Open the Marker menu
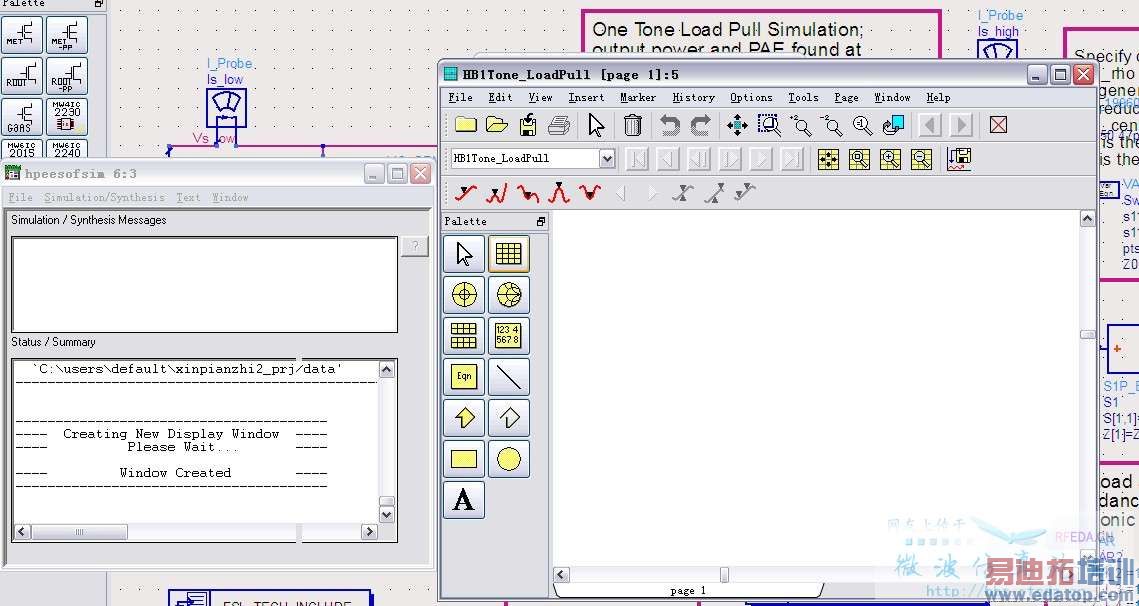This screenshot has height=606, width=1139. pos(638,97)
